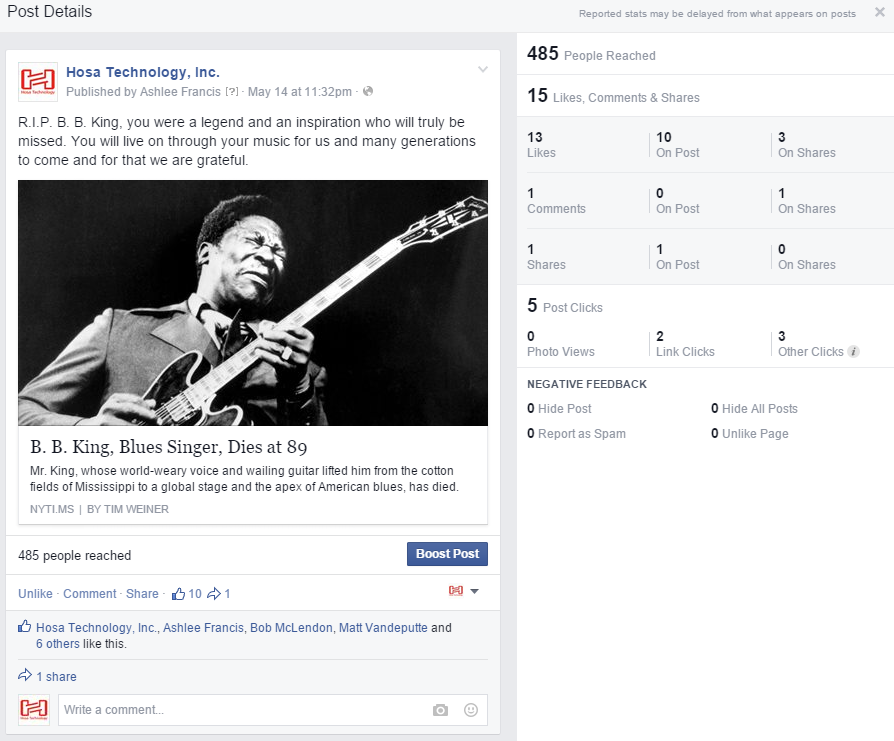Screen dimensions: 894x741
Task: Expand the post options chevron menu
Action: point(483,70)
